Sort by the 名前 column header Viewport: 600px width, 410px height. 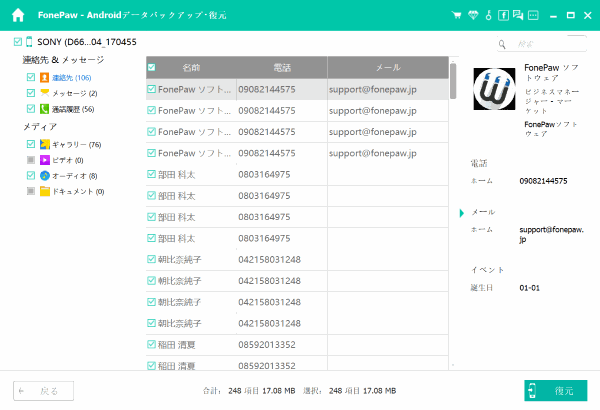pyautogui.click(x=191, y=68)
